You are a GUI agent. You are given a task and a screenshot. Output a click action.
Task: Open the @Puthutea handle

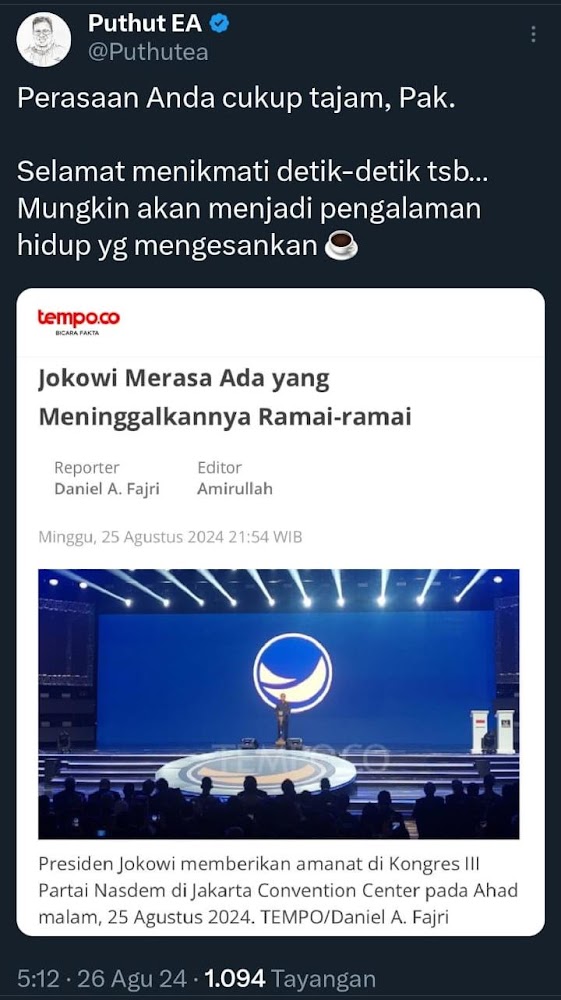[x=148, y=52]
